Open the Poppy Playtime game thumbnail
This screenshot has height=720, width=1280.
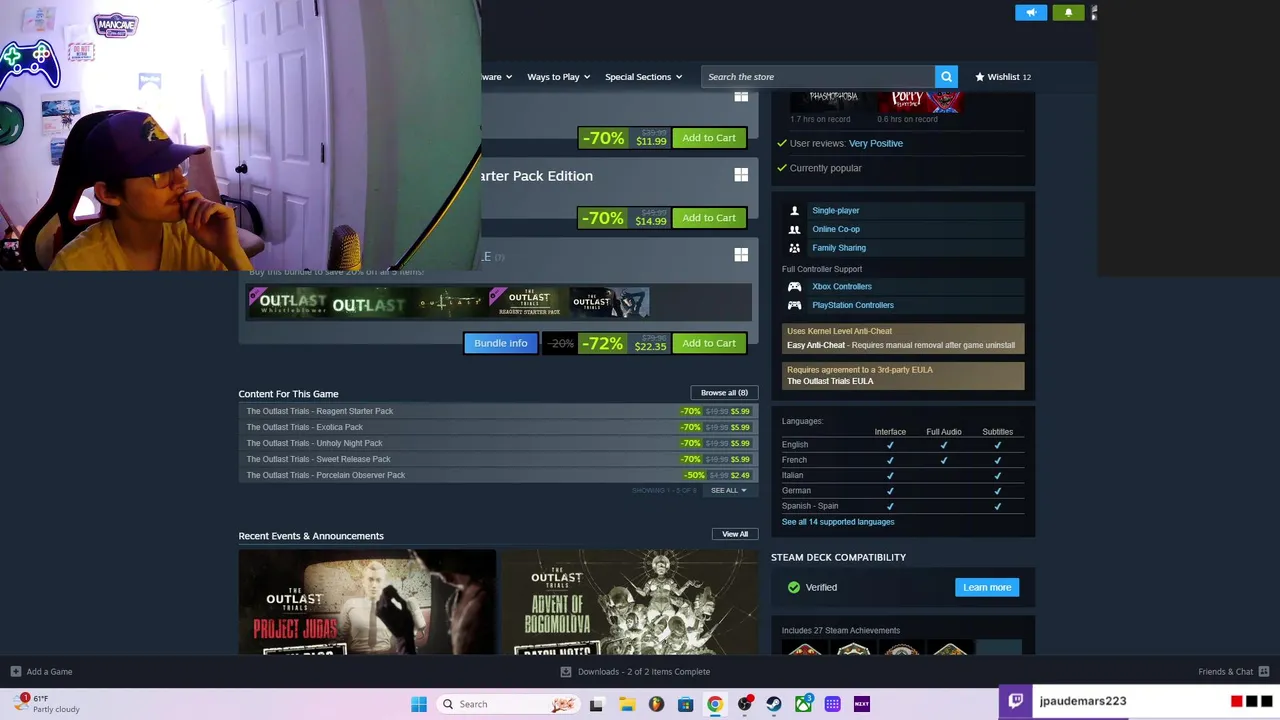[x=920, y=102]
